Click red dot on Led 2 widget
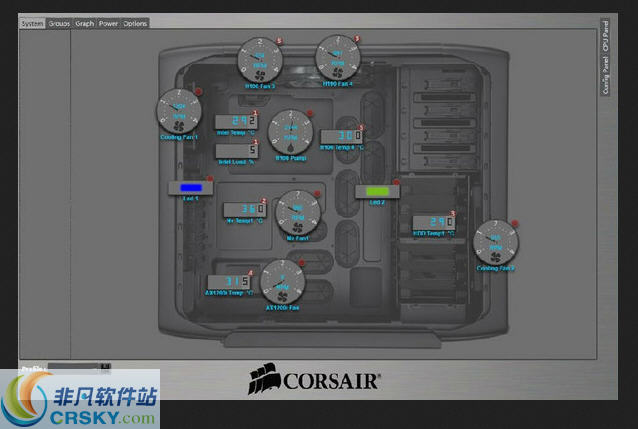 (396, 182)
